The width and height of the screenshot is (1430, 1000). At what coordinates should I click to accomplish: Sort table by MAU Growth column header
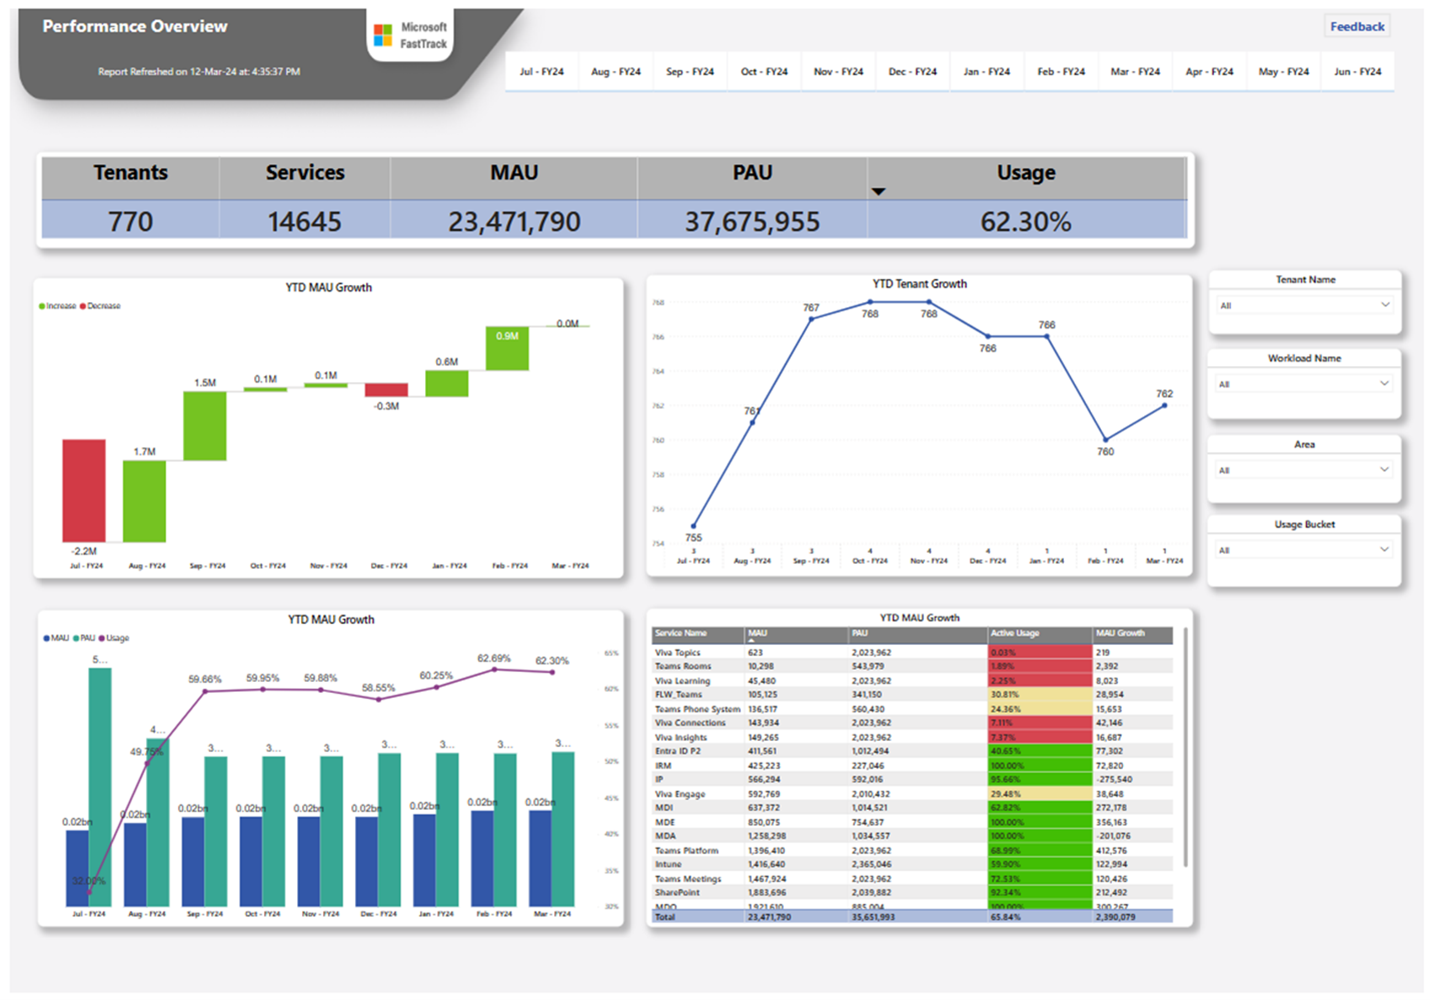pos(1133,633)
